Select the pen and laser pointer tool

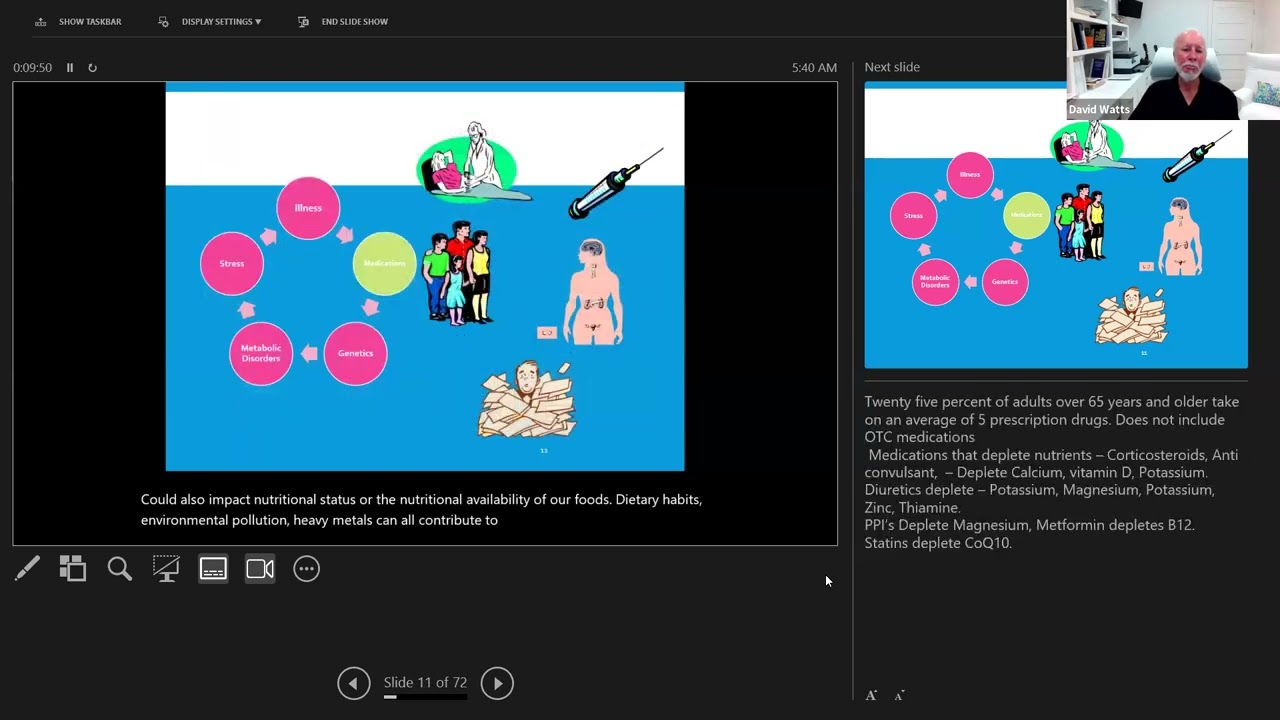27,569
